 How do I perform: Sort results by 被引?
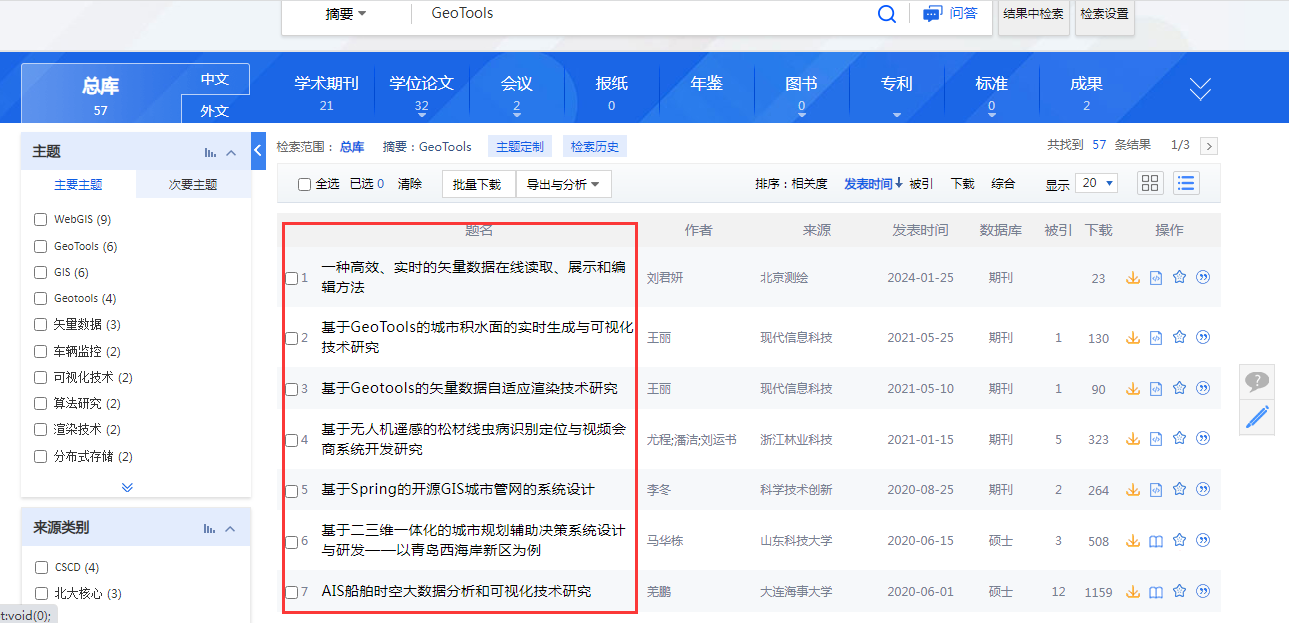(x=921, y=184)
